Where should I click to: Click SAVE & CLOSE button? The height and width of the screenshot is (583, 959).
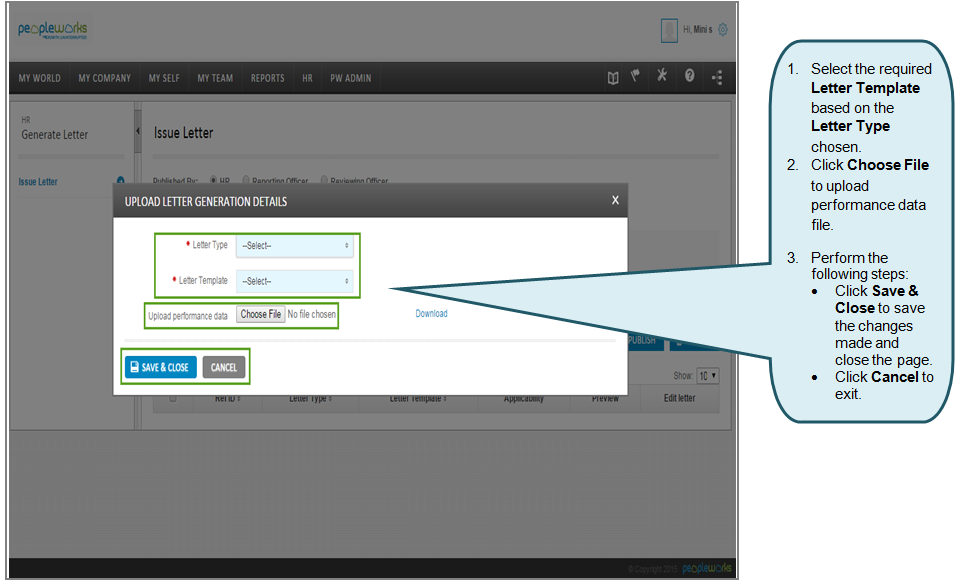161,367
